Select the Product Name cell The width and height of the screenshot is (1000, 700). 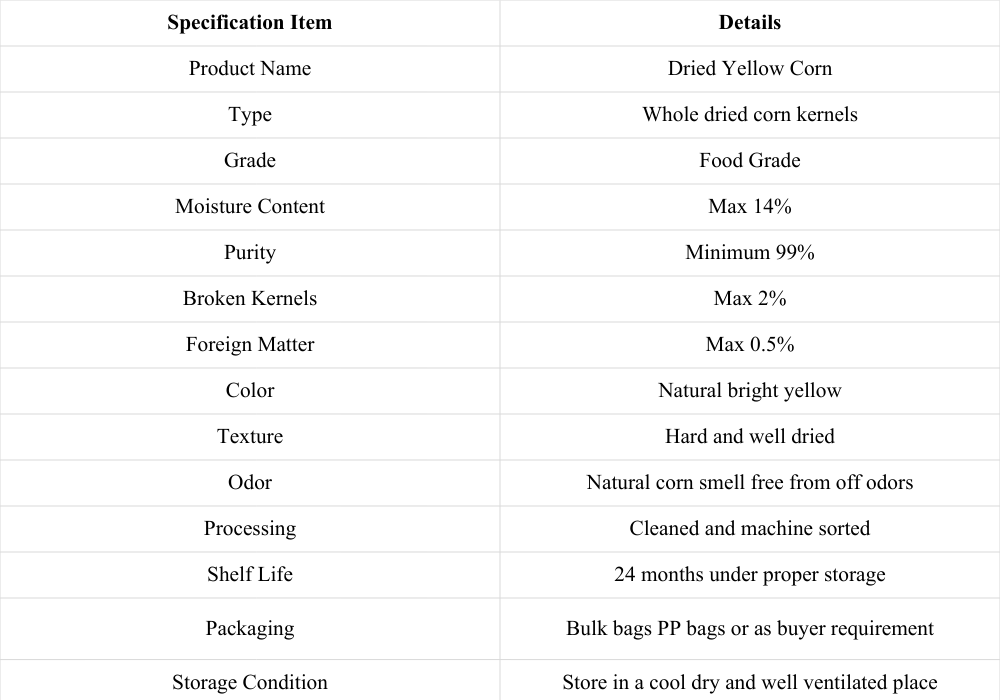(x=249, y=69)
